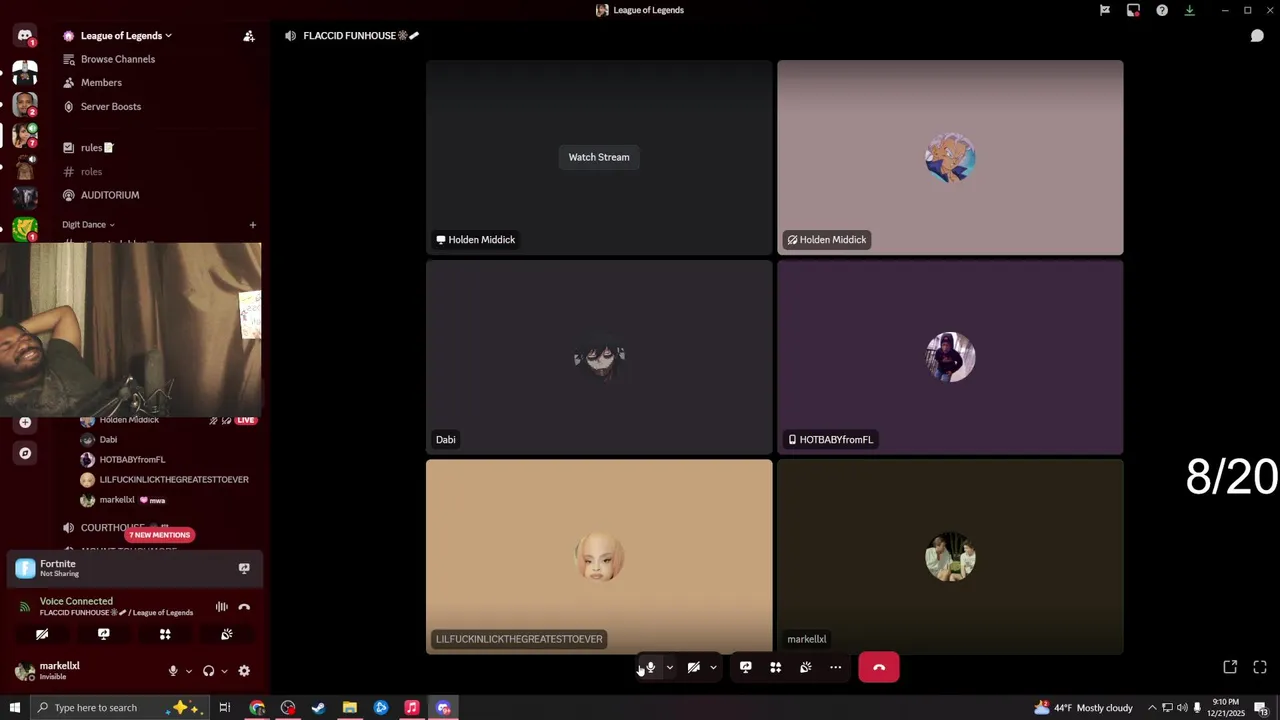Click Watch Stream on Holden Middick's tile
This screenshot has height=720, width=1280.
(599, 157)
